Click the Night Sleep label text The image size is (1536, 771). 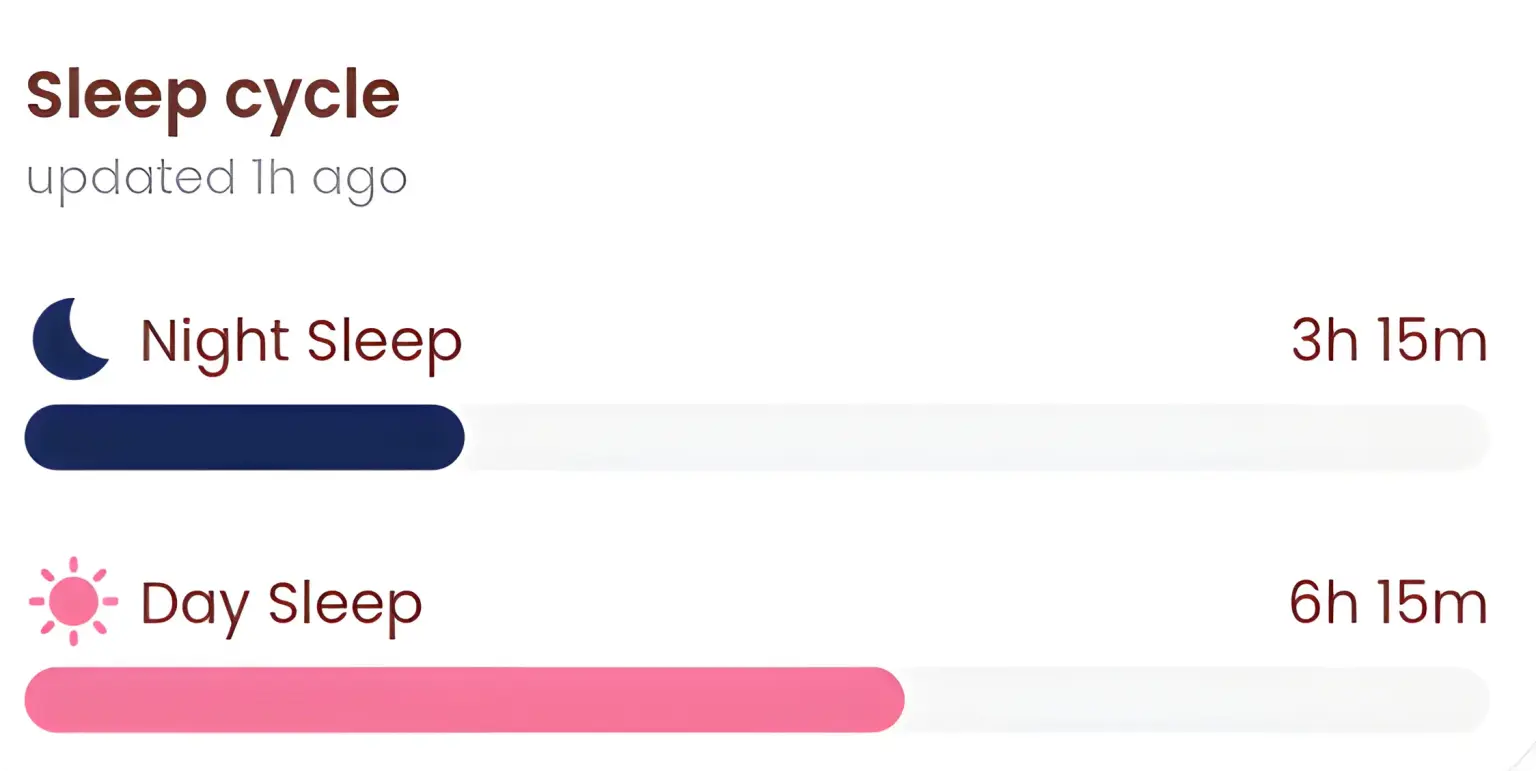300,340
